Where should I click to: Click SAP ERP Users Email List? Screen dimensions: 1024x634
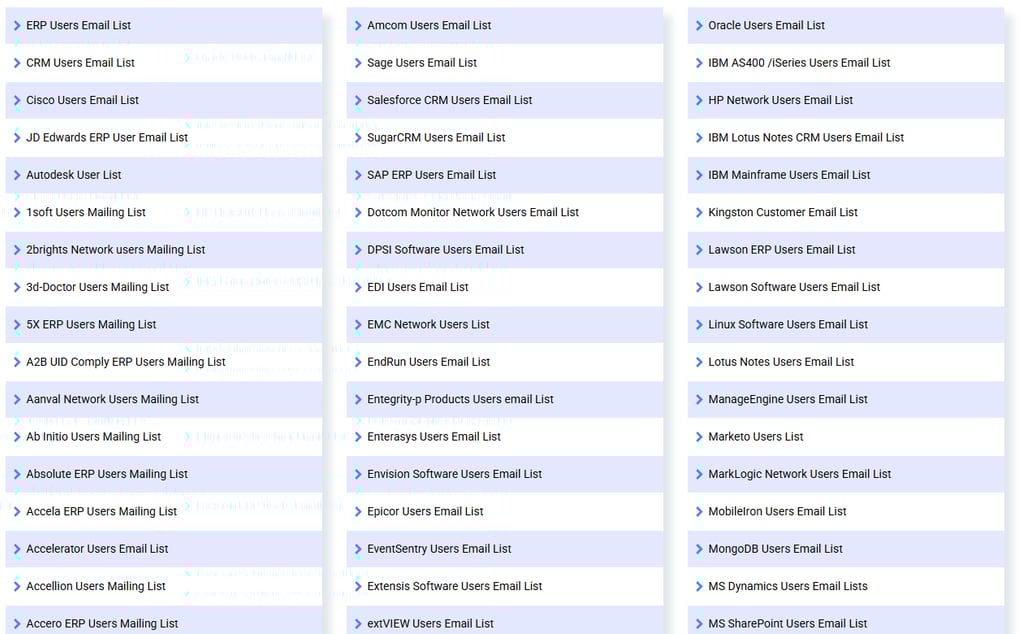click(432, 175)
